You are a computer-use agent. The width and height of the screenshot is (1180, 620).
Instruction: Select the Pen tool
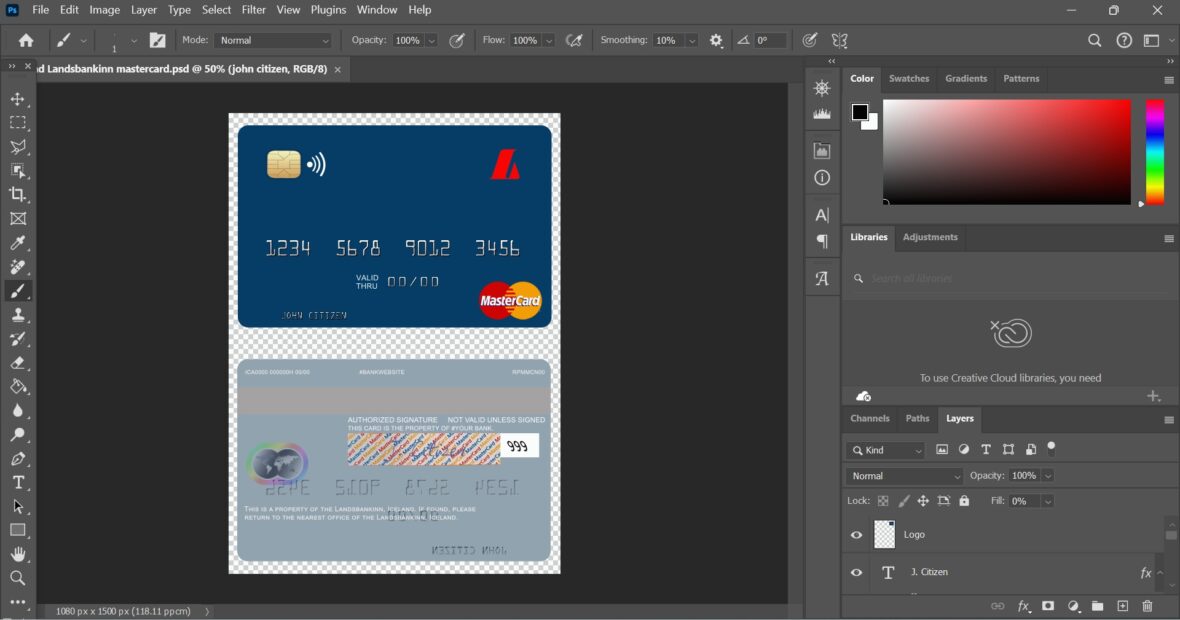(x=17, y=459)
